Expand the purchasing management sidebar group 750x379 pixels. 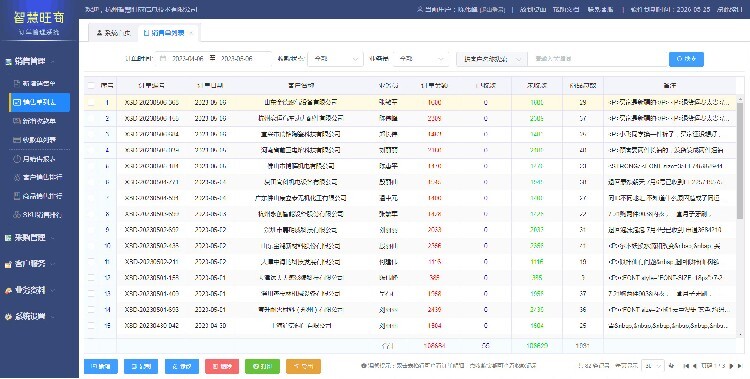[31, 238]
